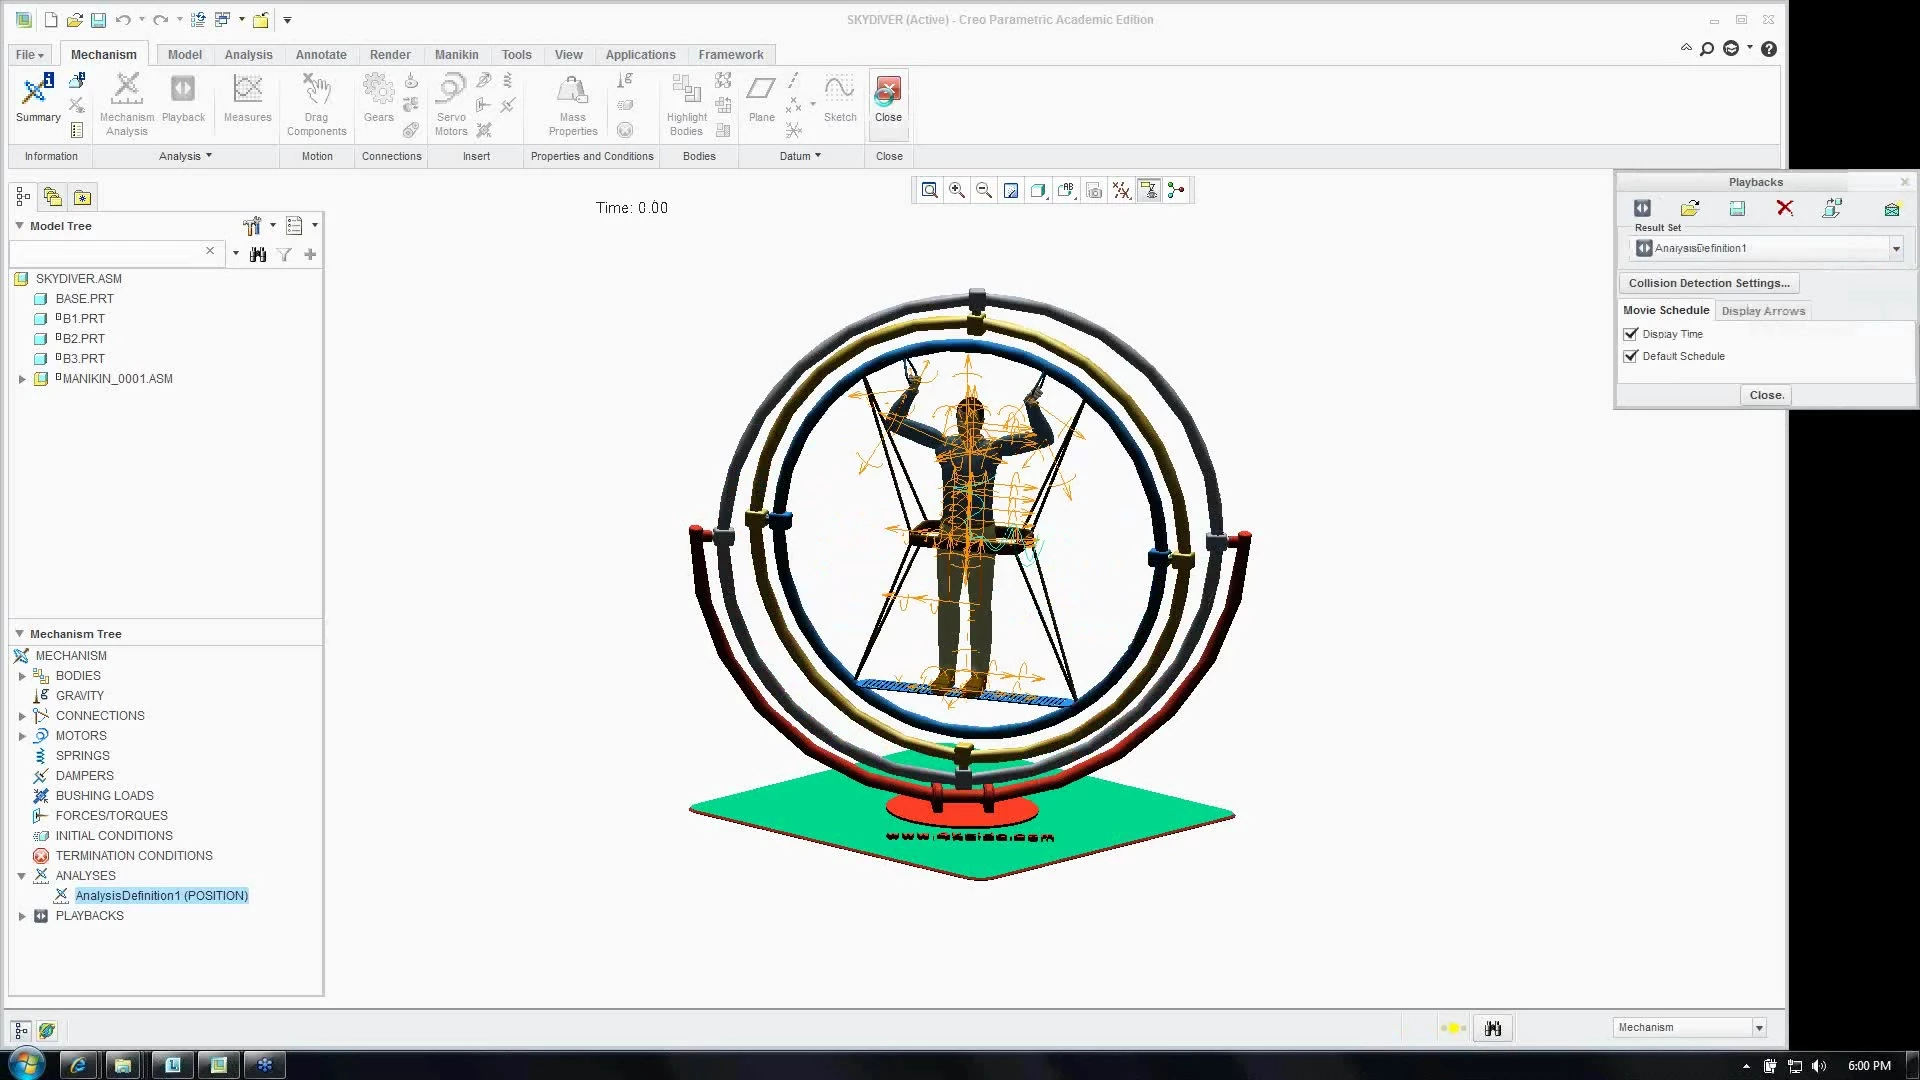Open the Result Set AnalysisDefinition1 dropdown

[1895, 248]
